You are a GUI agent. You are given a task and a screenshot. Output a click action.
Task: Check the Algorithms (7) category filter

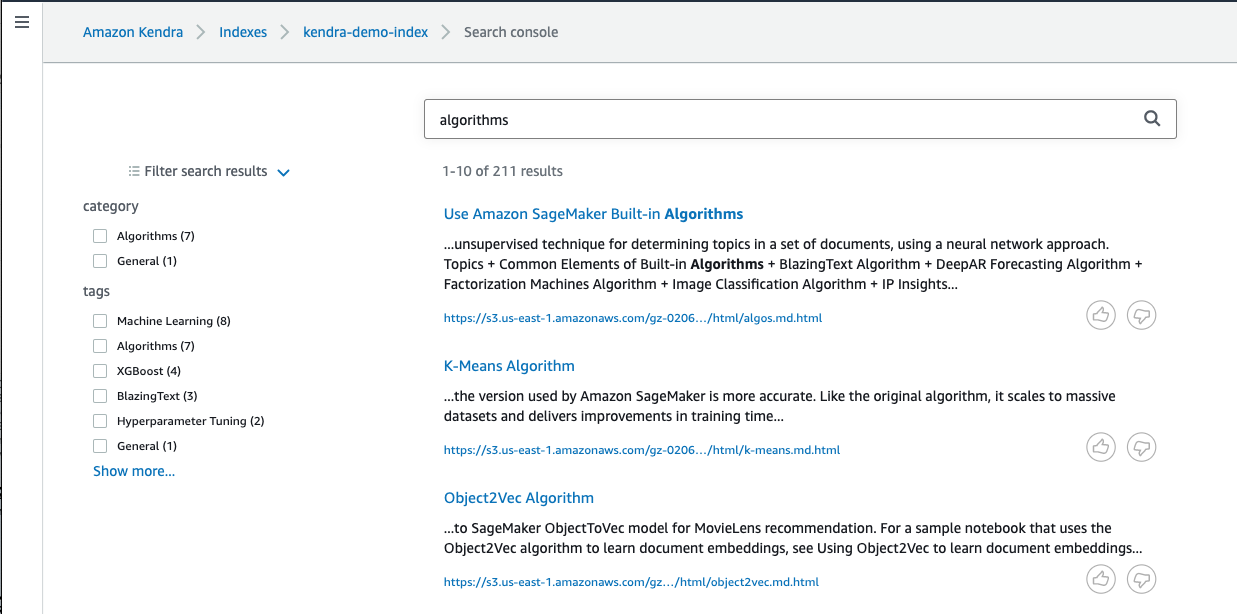click(x=100, y=236)
